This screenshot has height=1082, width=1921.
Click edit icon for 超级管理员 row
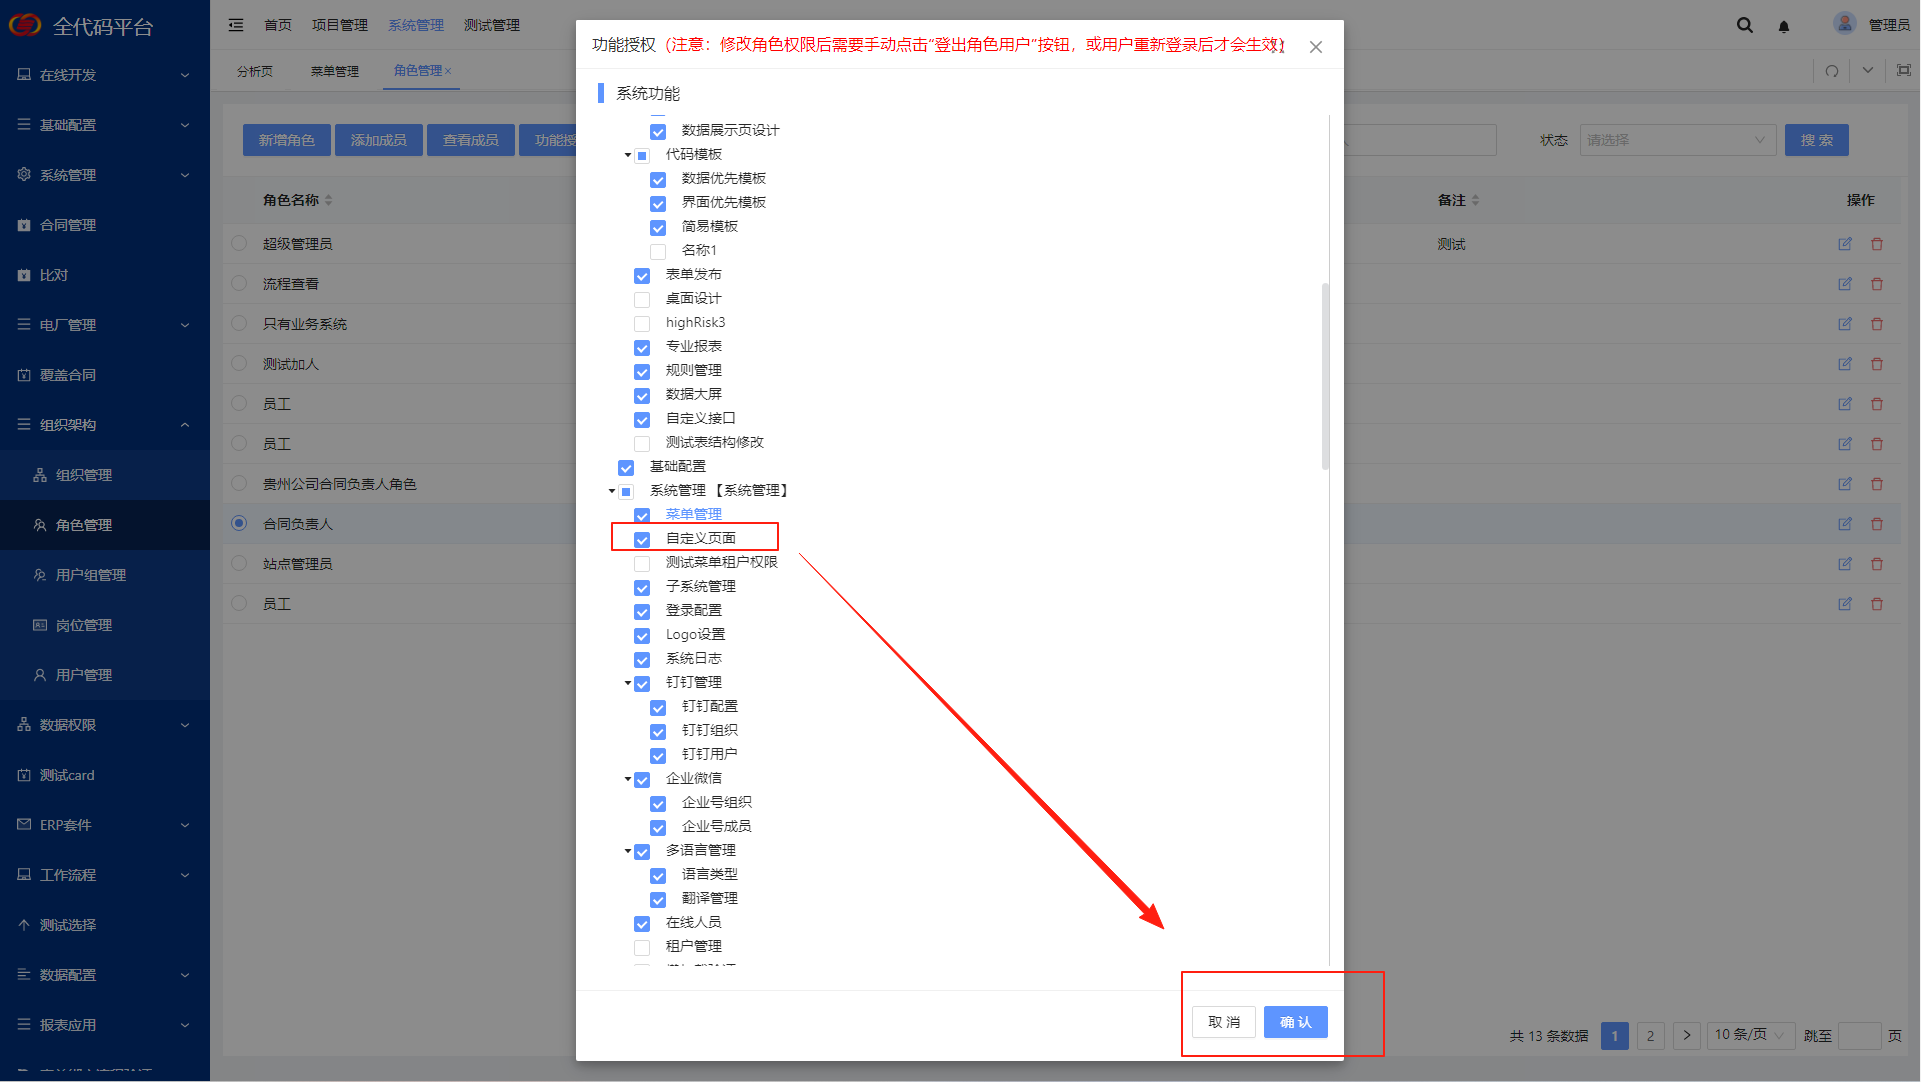[1845, 244]
